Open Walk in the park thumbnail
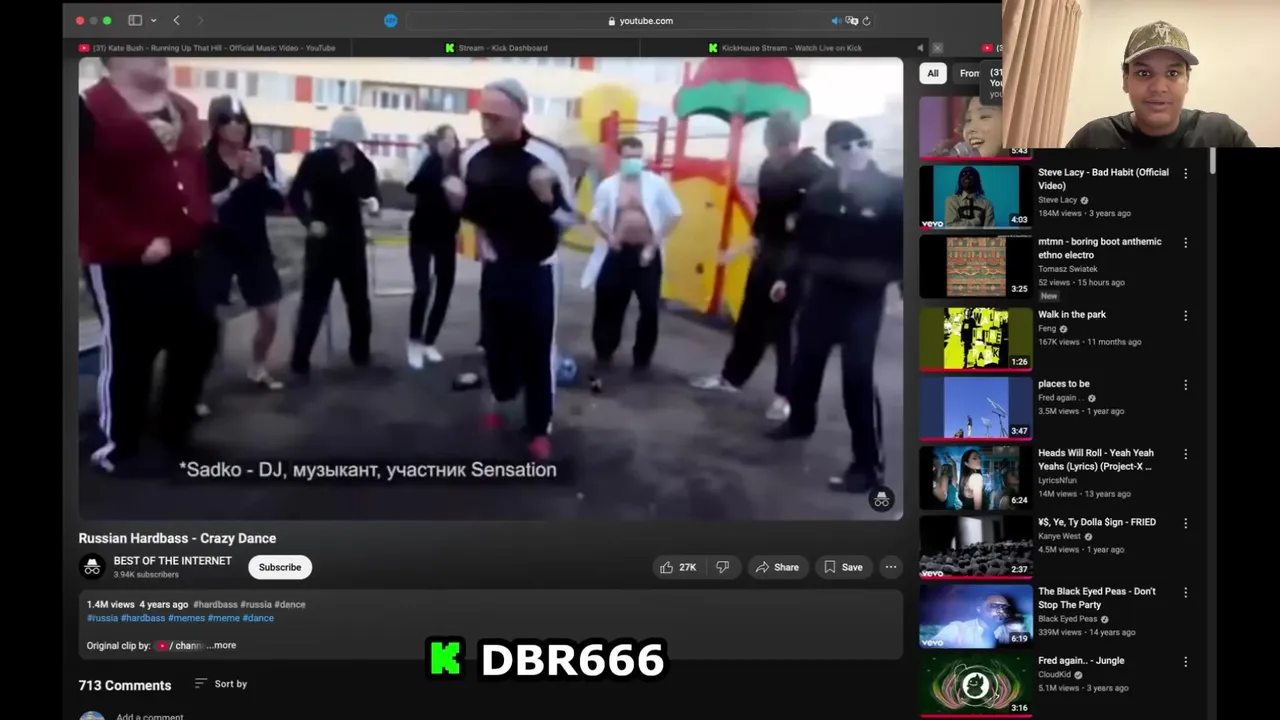This screenshot has height=720, width=1280. point(975,338)
